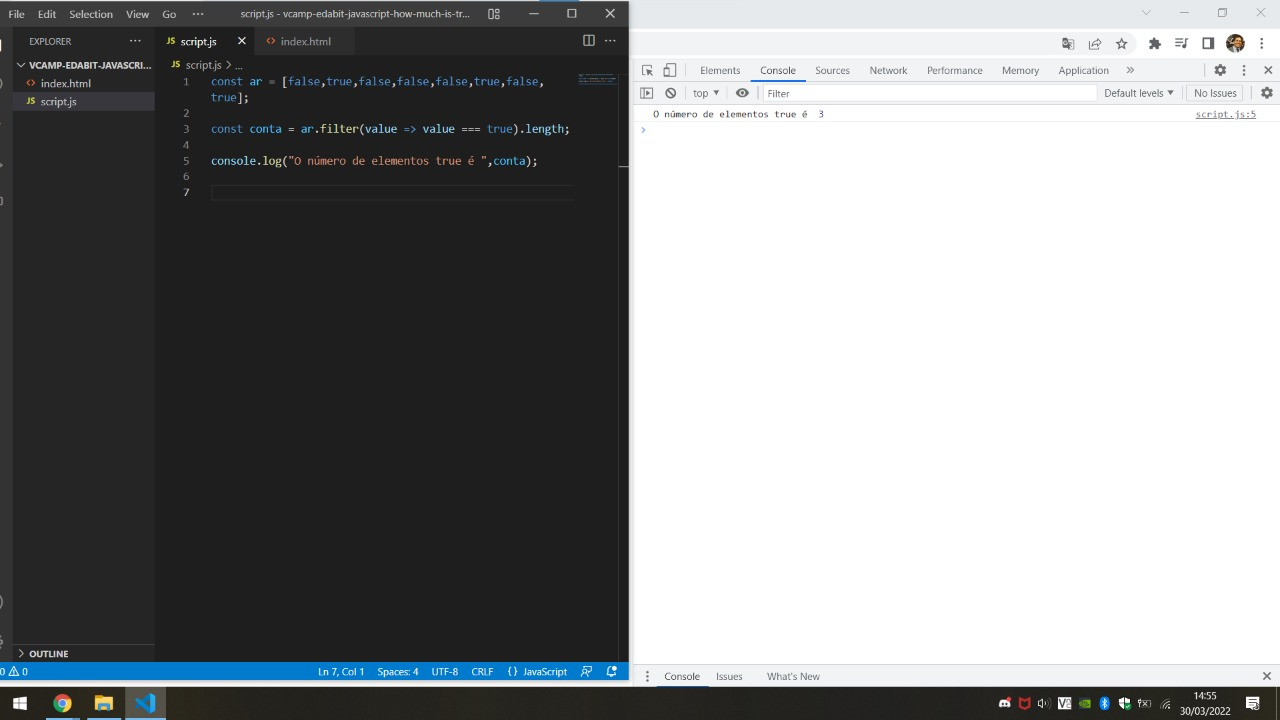1280x720 pixels.
Task: Click the errors and warnings indicator in status bar
Action: coord(13,671)
